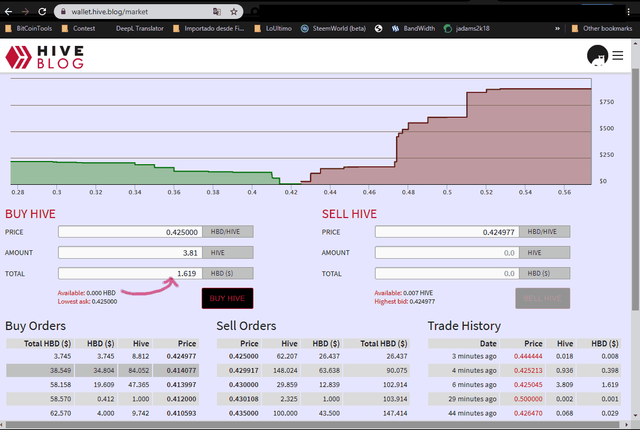This screenshot has height=430, width=640.
Task: Click the translate page icon in the address bar
Action: click(x=217, y=12)
